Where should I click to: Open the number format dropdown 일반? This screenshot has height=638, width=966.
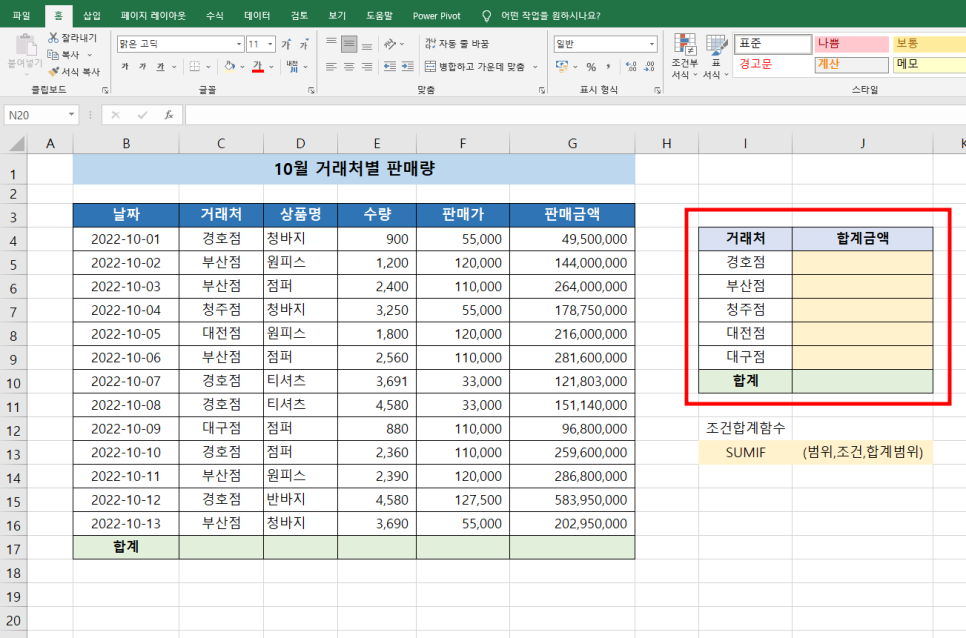coord(652,44)
